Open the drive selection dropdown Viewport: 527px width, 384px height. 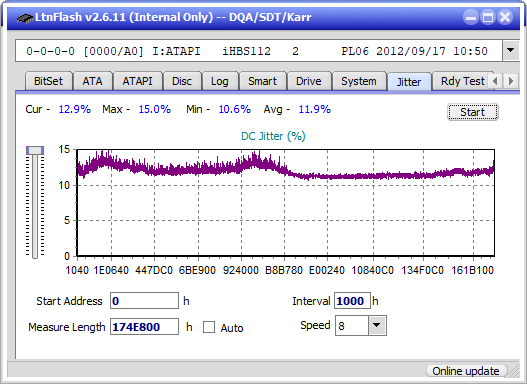(511, 51)
